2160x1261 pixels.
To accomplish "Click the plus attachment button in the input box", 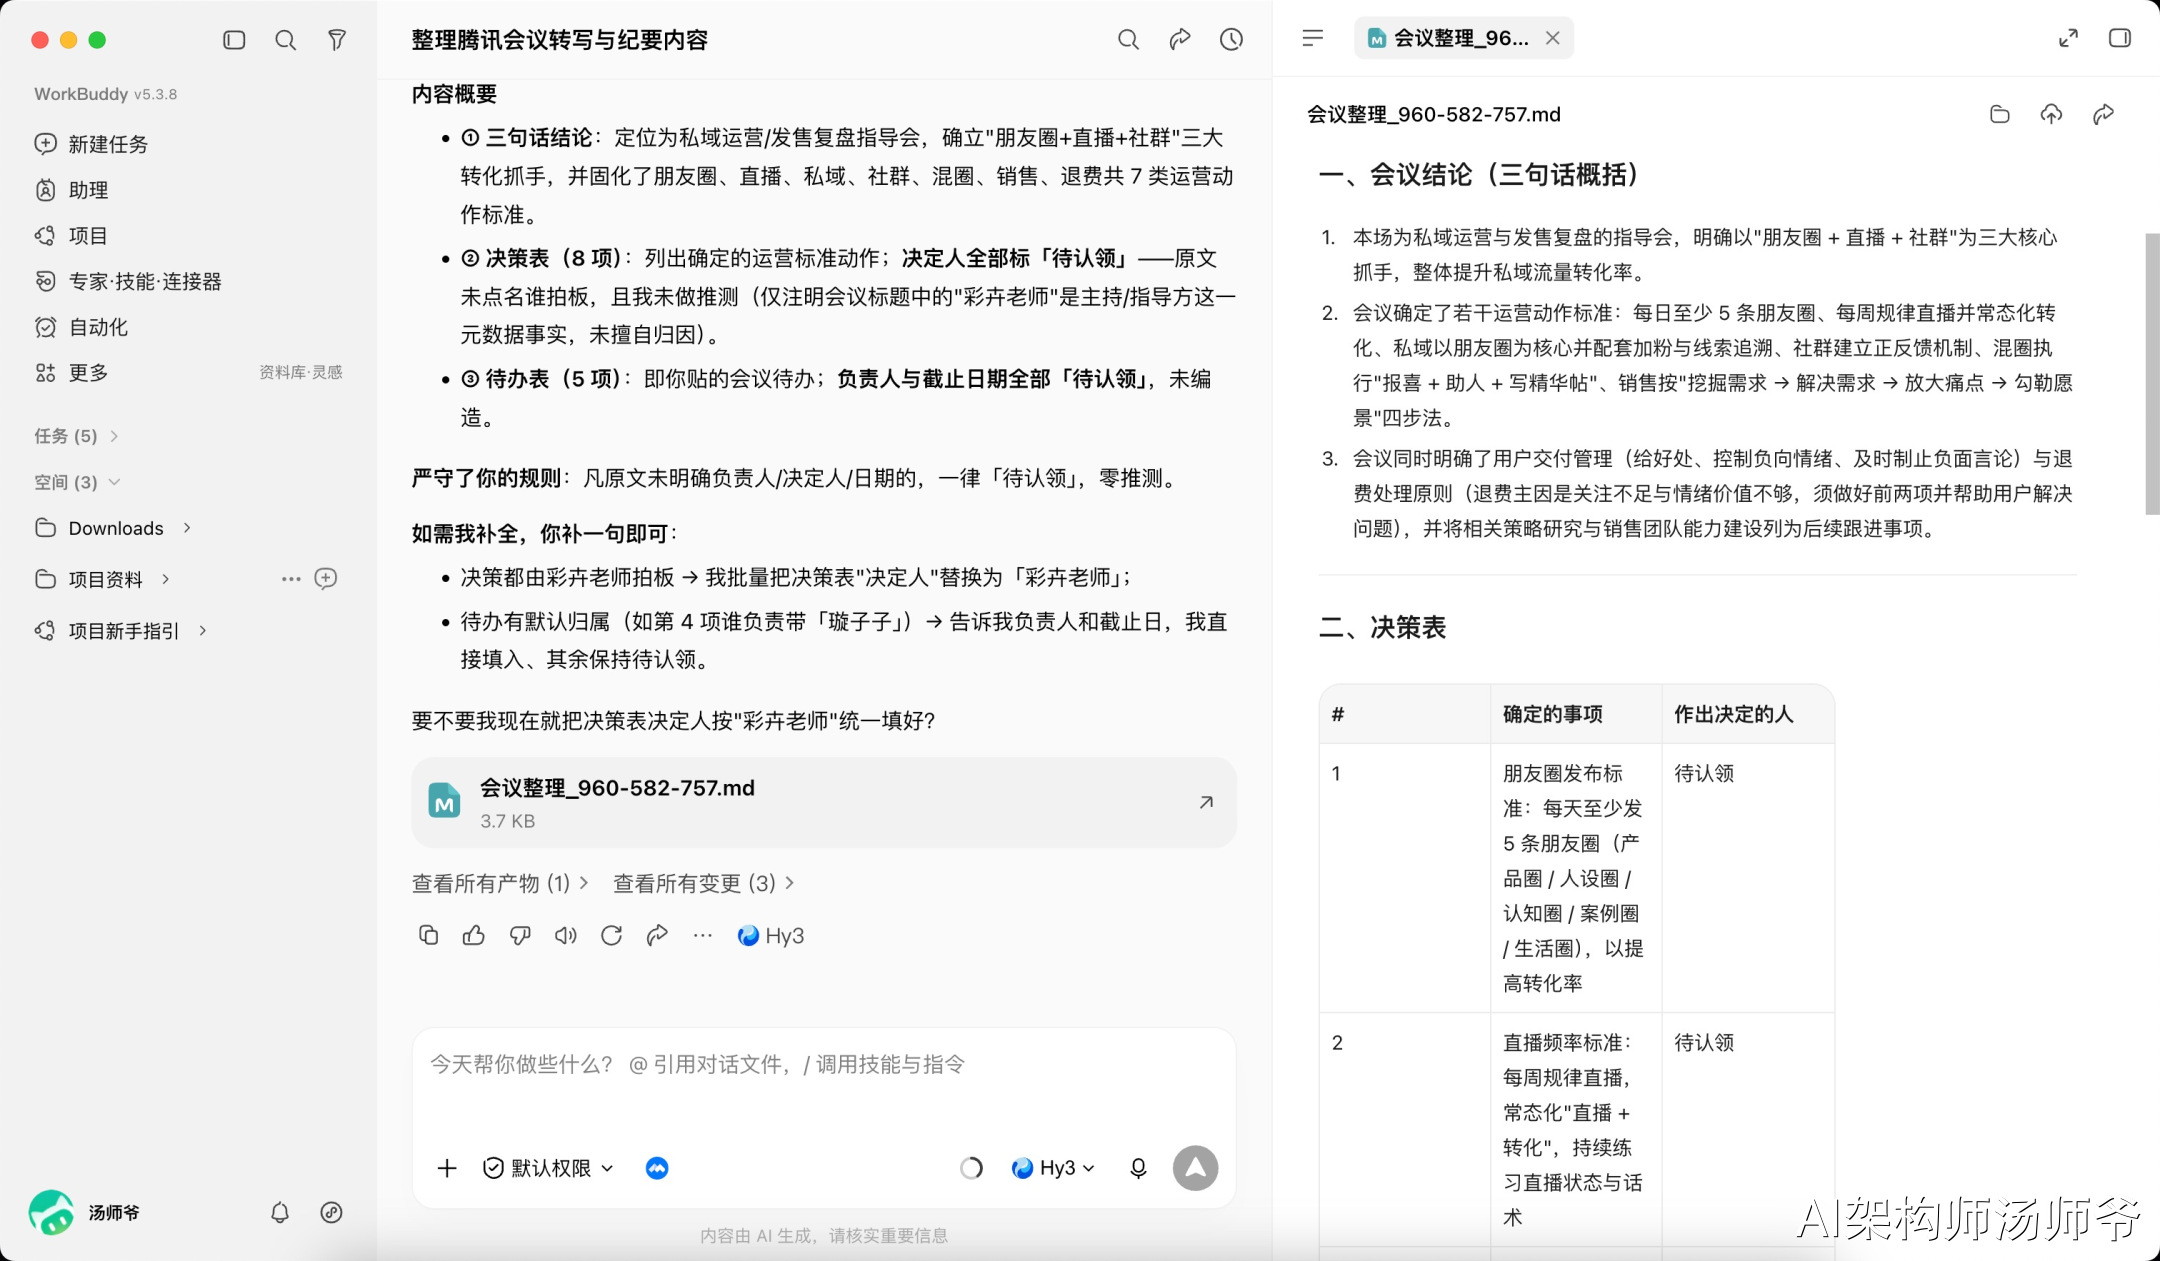I will click(447, 1168).
